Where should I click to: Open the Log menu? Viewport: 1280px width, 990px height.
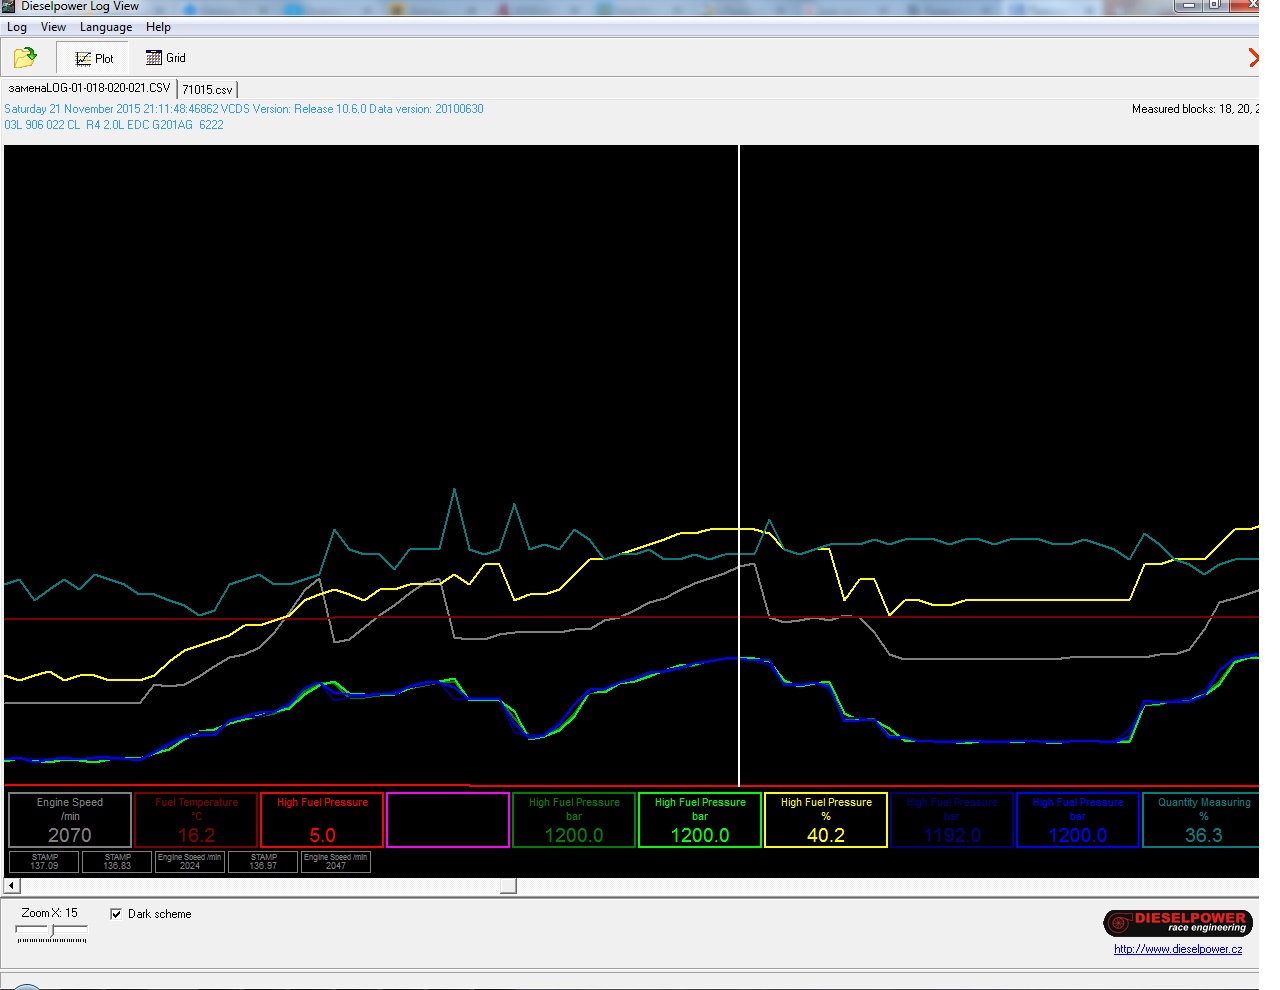(17, 27)
